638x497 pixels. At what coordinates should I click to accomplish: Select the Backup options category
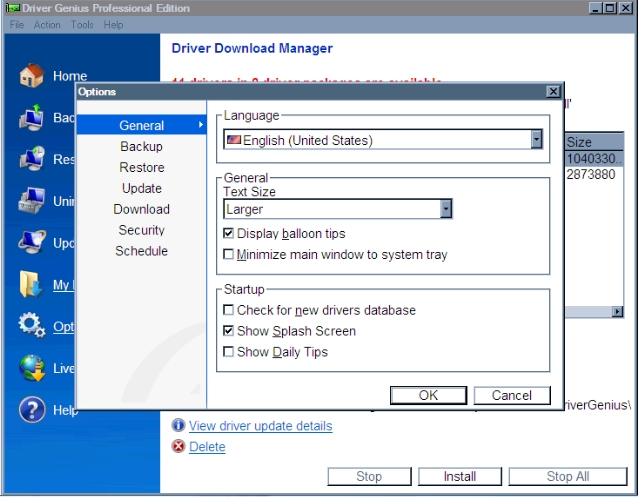(142, 146)
